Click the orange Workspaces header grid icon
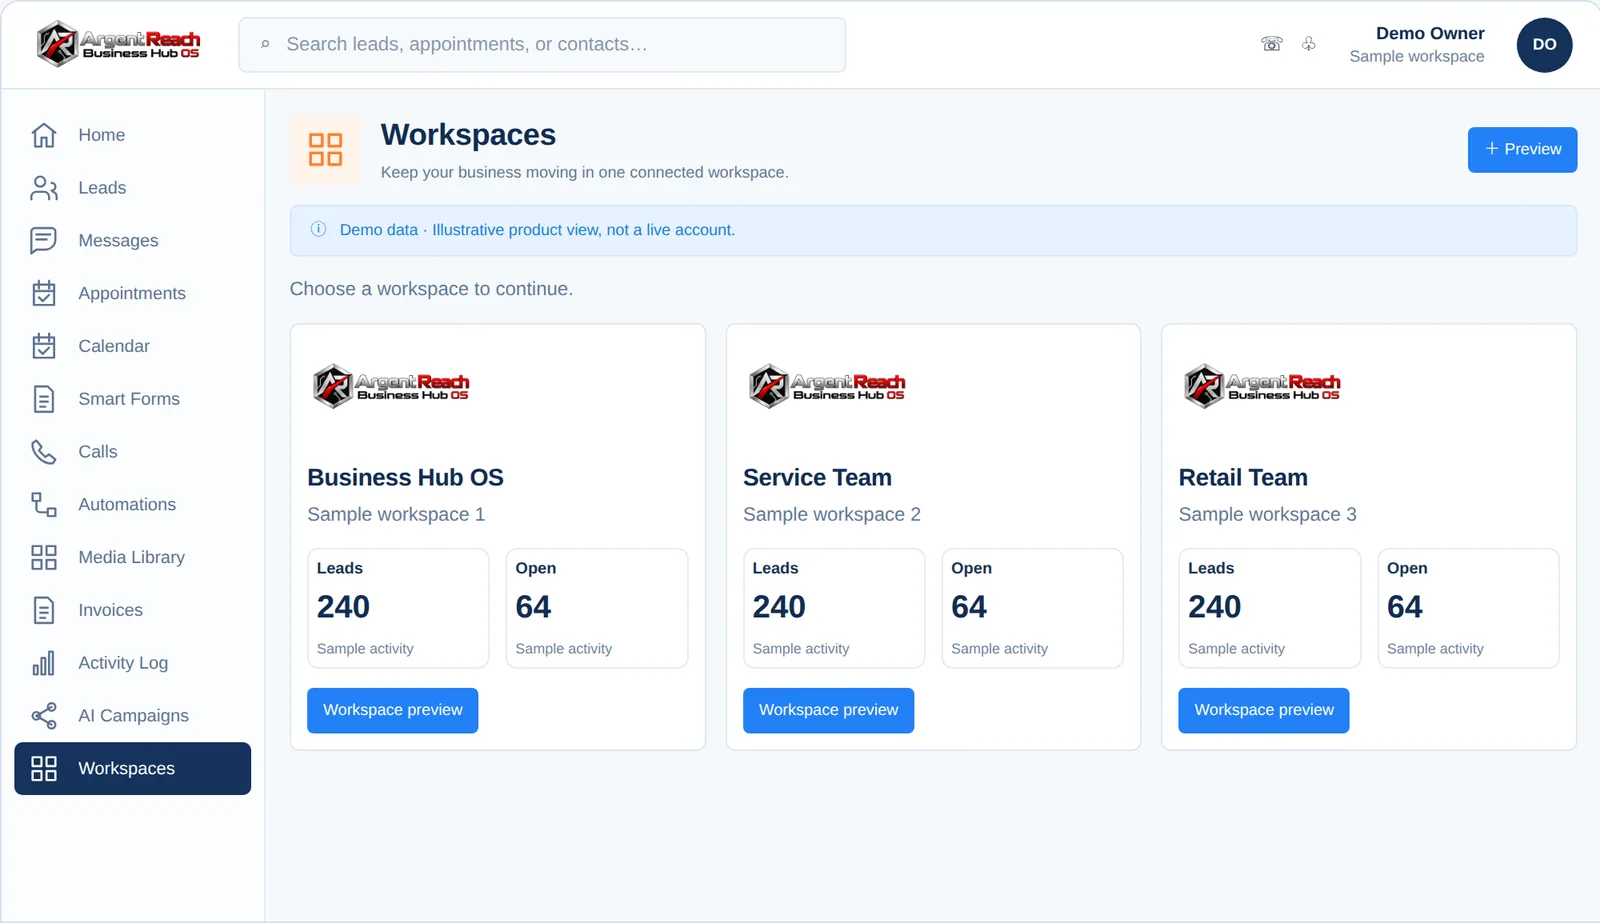 pos(325,150)
